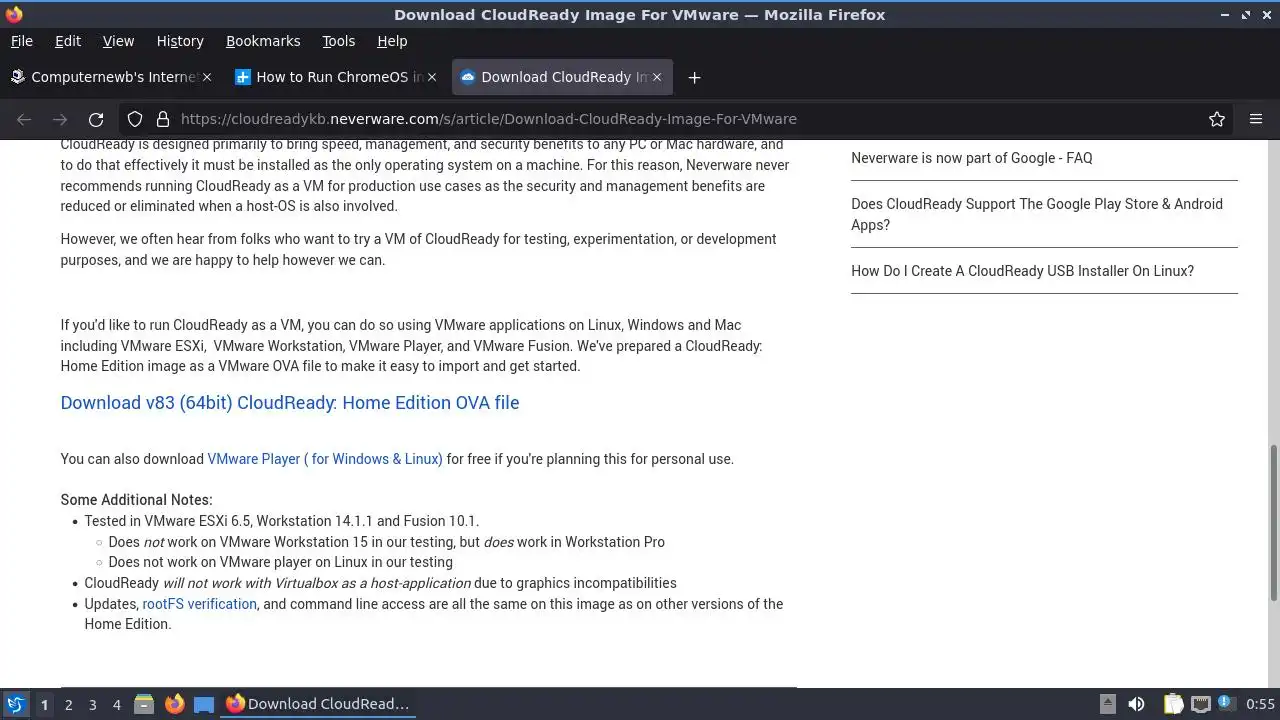Switch to How to Run ChromeOS tab
Screen dimensions: 1280x720
[336, 77]
